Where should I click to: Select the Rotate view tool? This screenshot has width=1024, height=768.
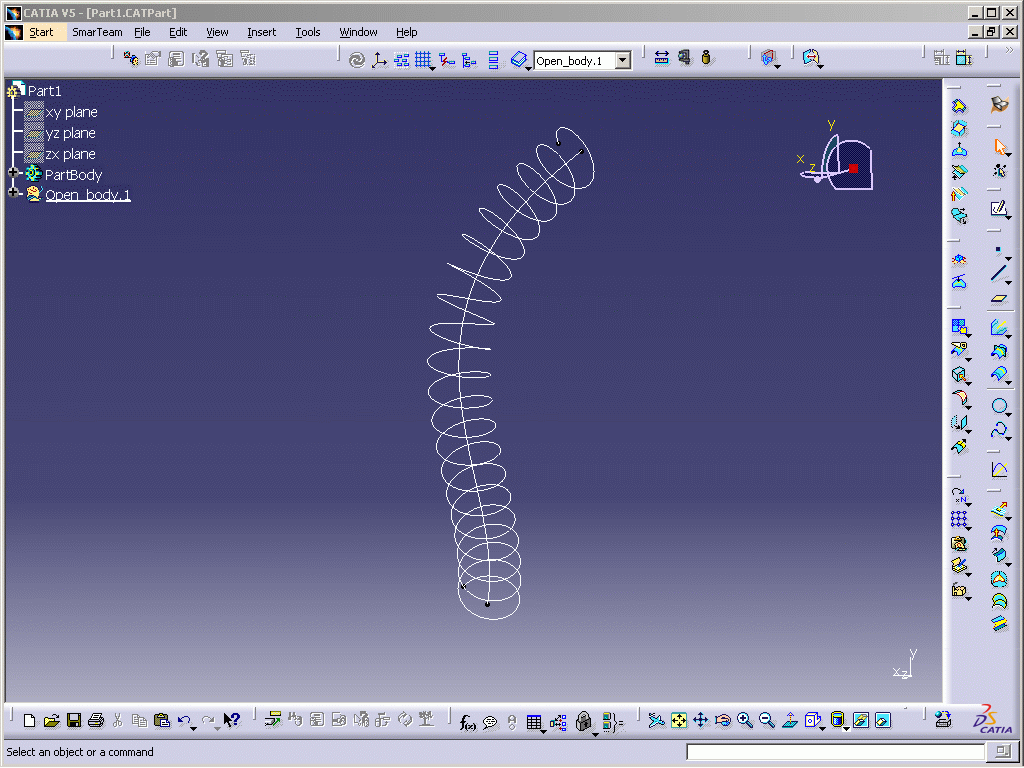coord(723,720)
